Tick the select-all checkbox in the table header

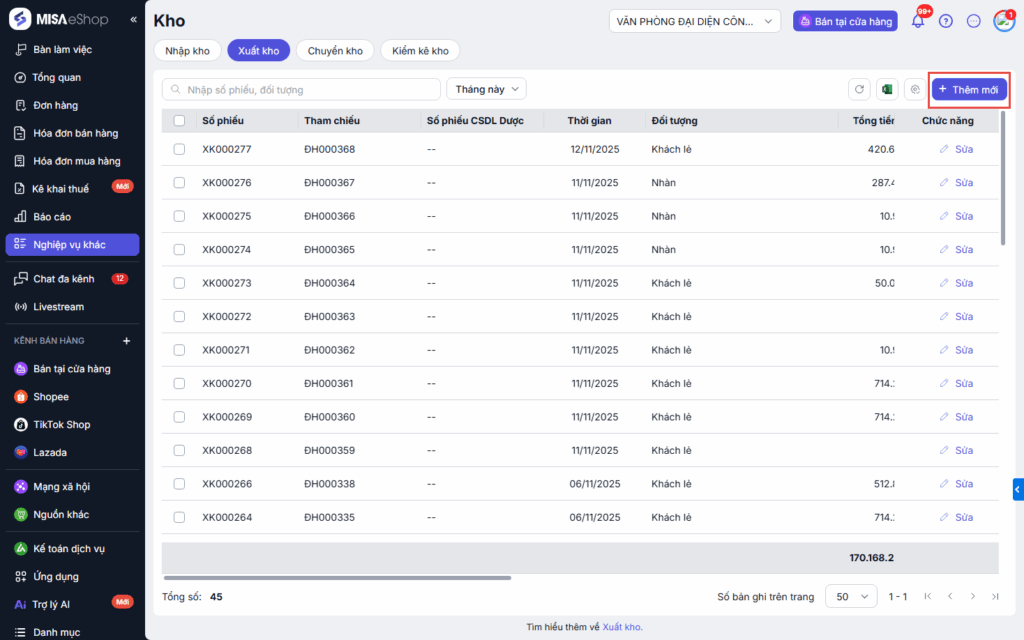coord(179,121)
